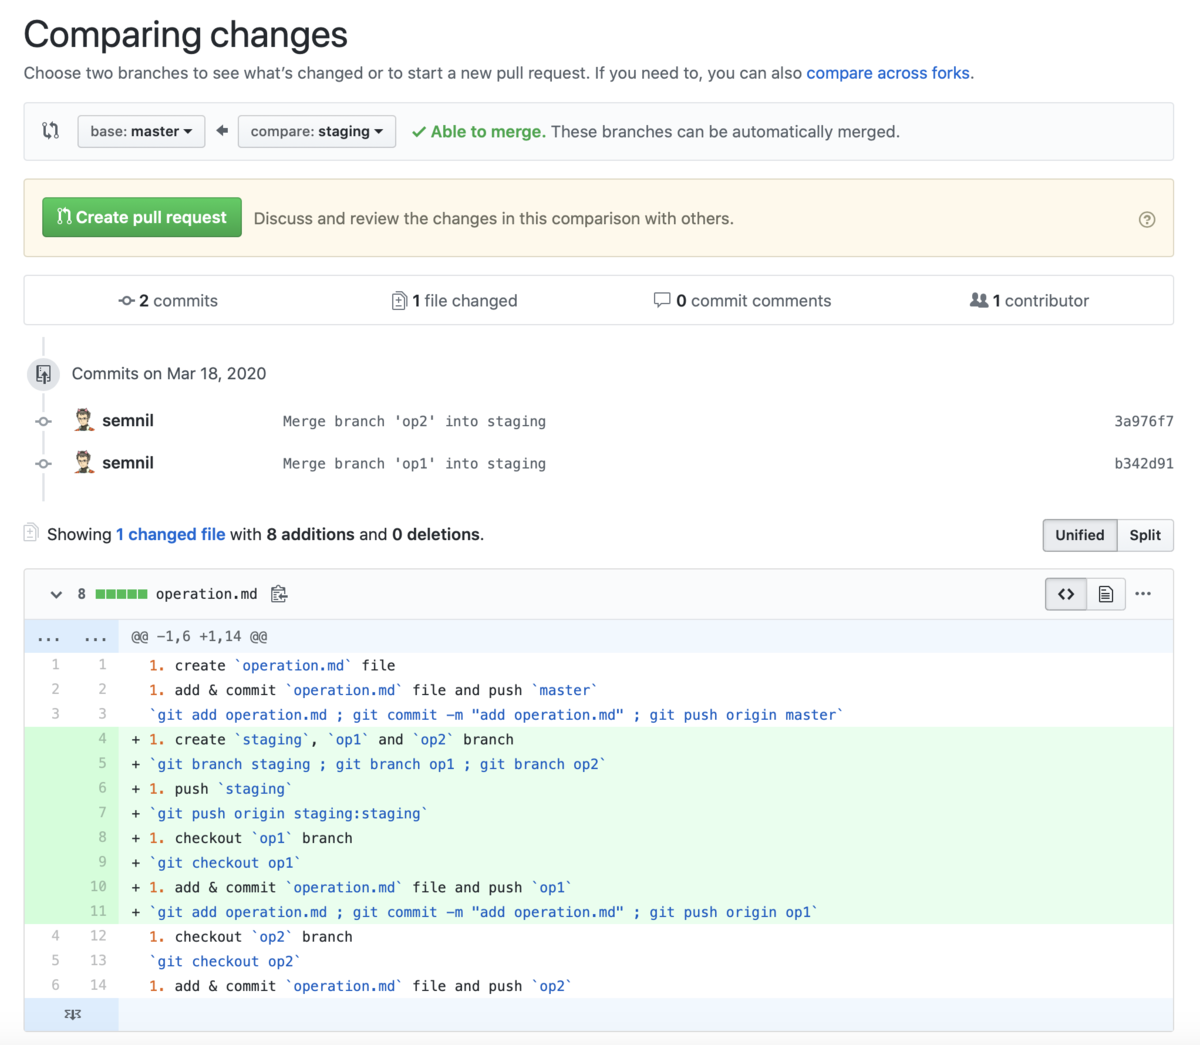This screenshot has height=1045, width=1200.
Task: Follow the compare across forks link
Action: [x=888, y=73]
